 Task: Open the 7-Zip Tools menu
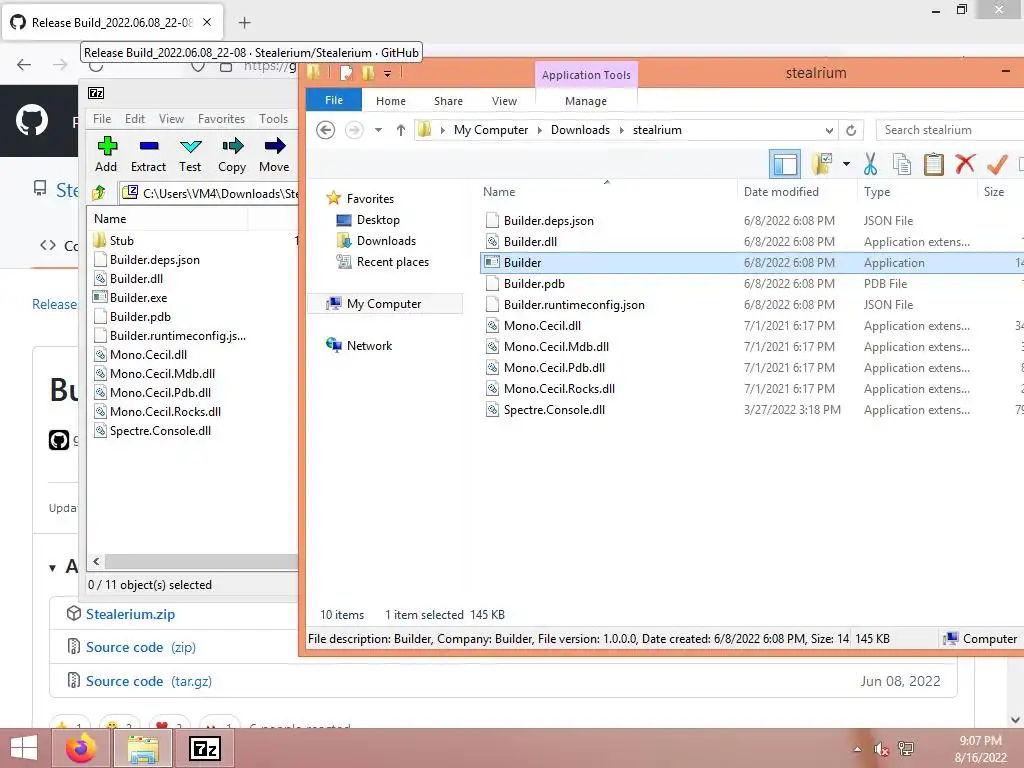pyautogui.click(x=273, y=119)
